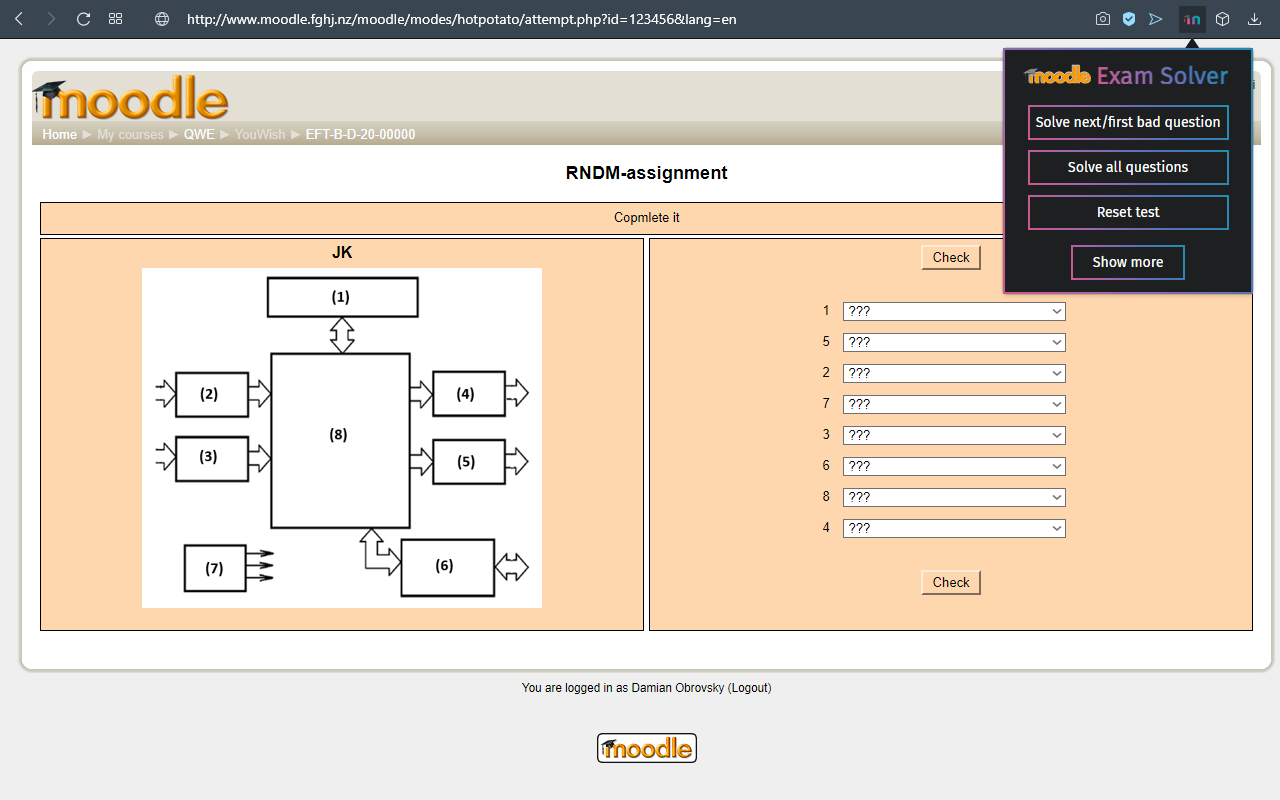Expand the dropdown for item 2

click(x=954, y=373)
